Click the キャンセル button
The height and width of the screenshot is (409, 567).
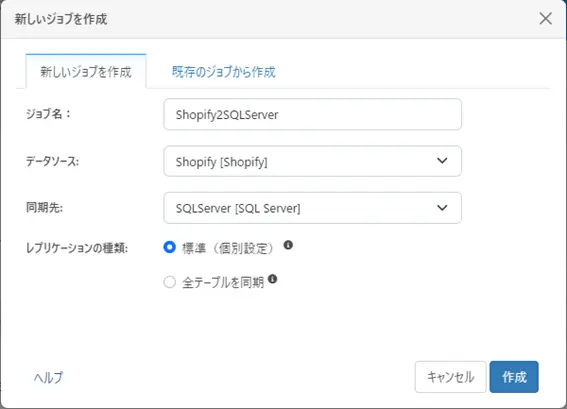pyautogui.click(x=451, y=377)
